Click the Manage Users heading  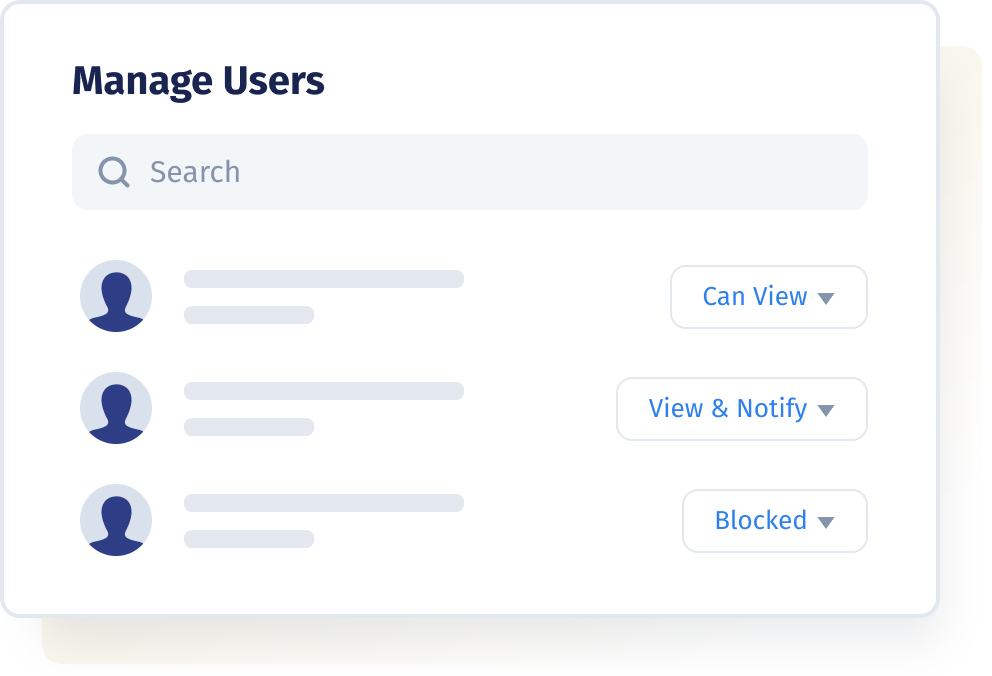(x=198, y=82)
